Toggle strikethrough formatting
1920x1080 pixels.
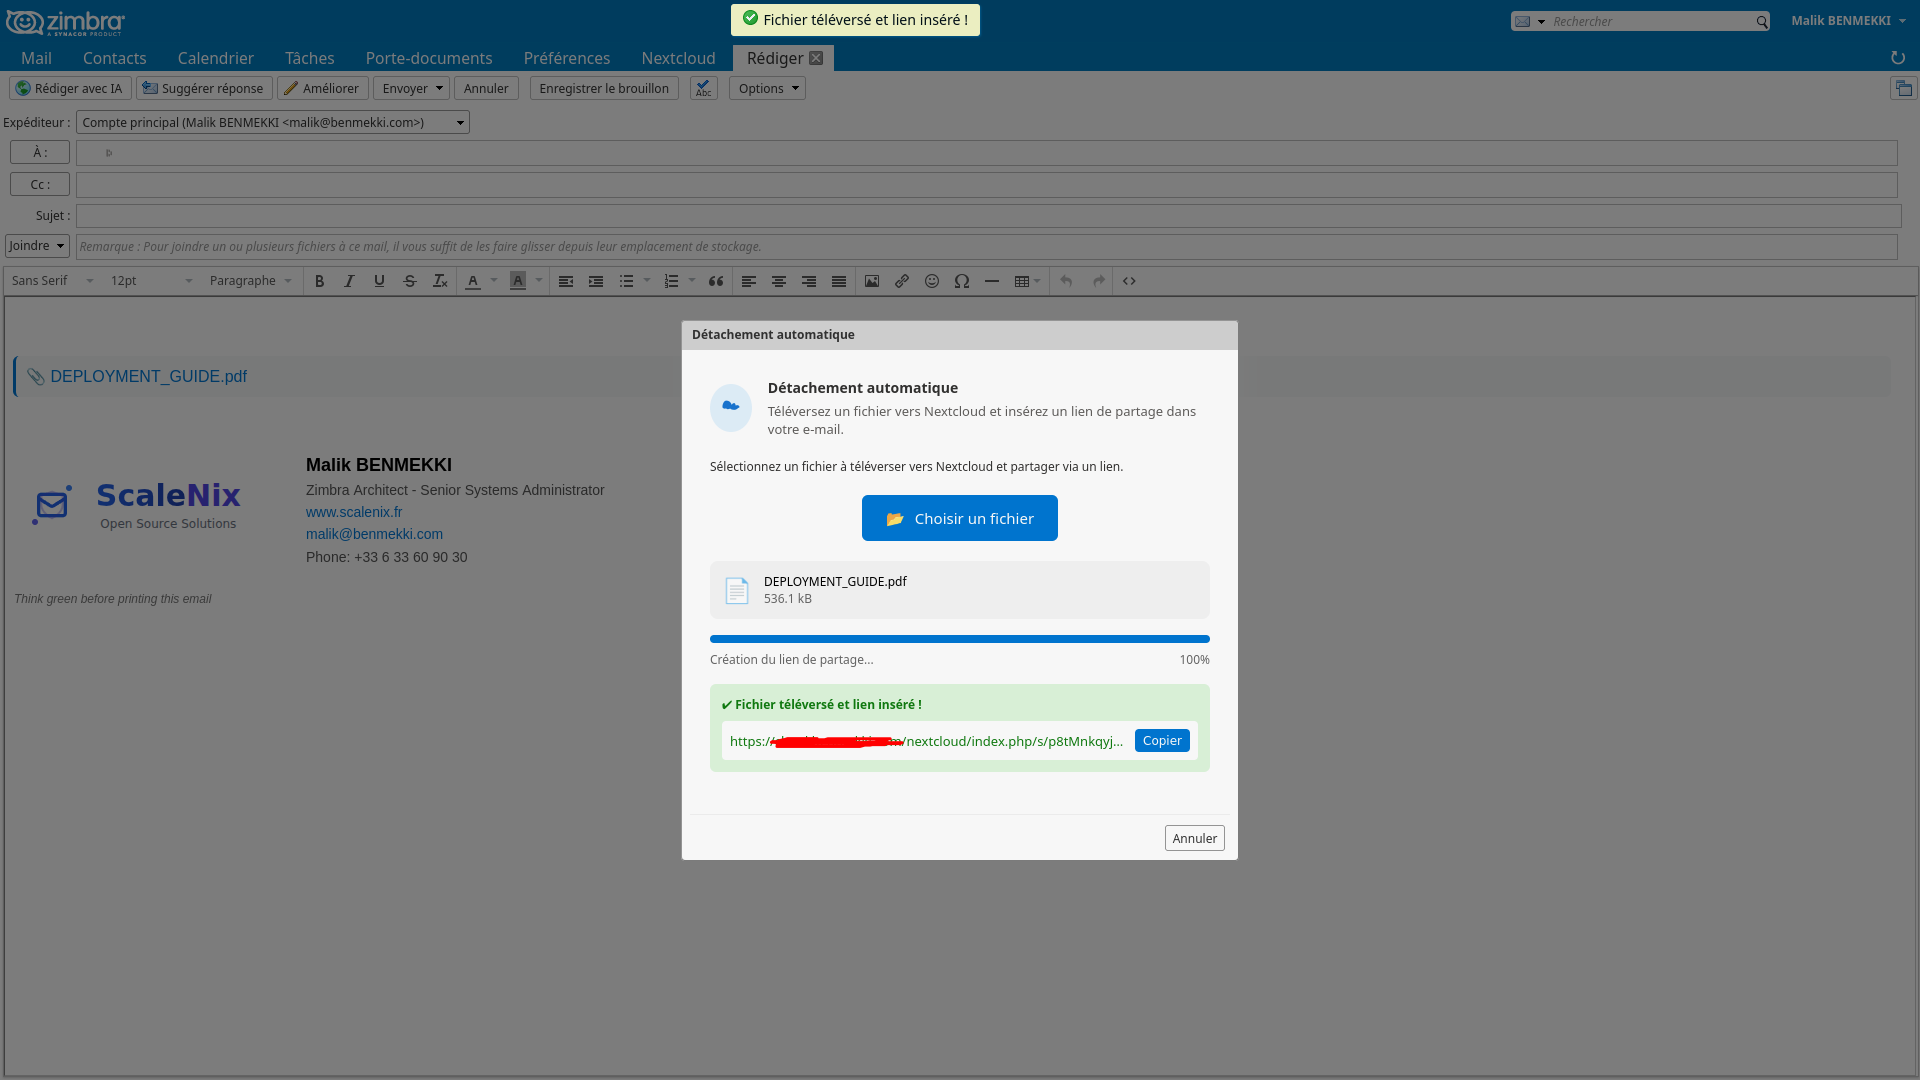click(410, 281)
